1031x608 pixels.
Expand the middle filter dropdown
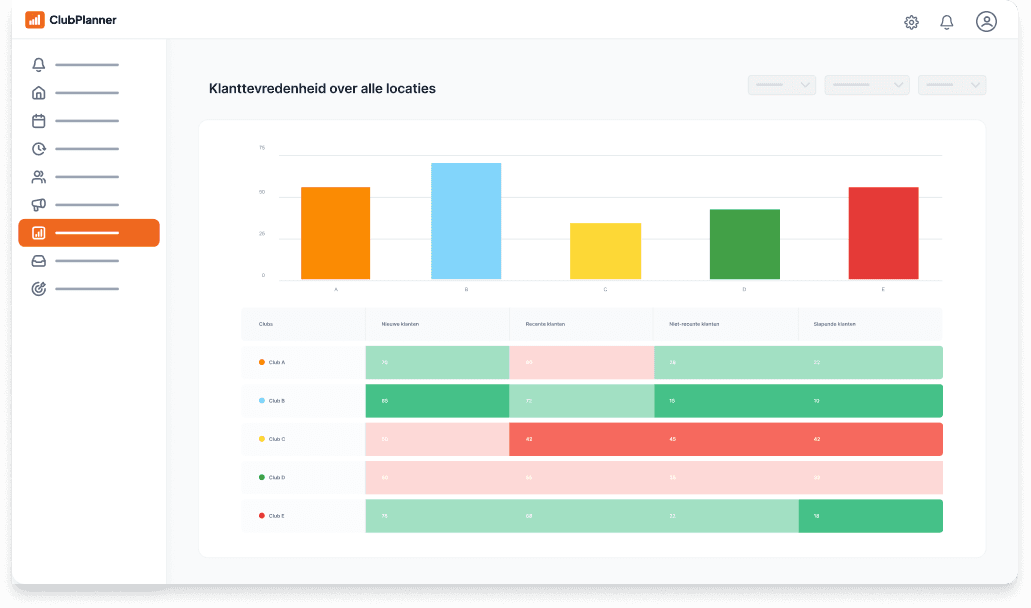coord(866,86)
